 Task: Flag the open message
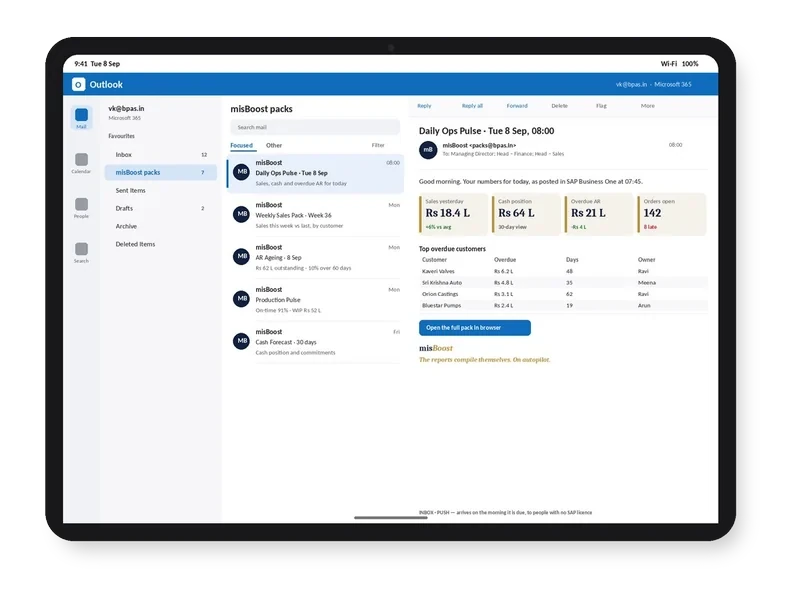(601, 106)
